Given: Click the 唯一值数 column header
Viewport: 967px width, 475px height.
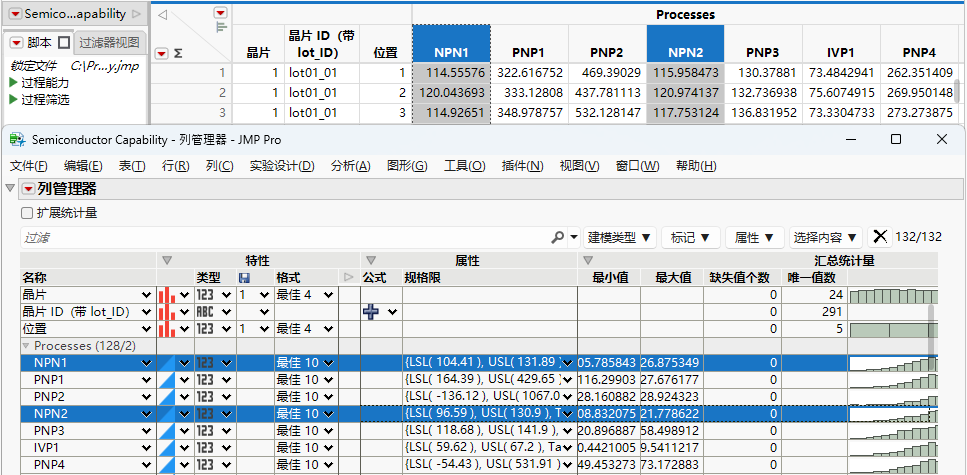Looking at the screenshot, I should tap(815, 278).
